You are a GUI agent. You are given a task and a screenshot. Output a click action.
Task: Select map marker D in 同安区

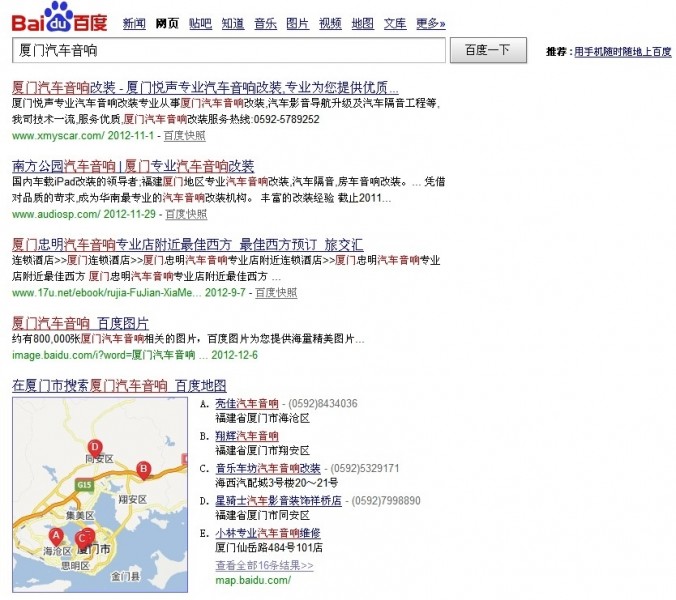coord(95,448)
